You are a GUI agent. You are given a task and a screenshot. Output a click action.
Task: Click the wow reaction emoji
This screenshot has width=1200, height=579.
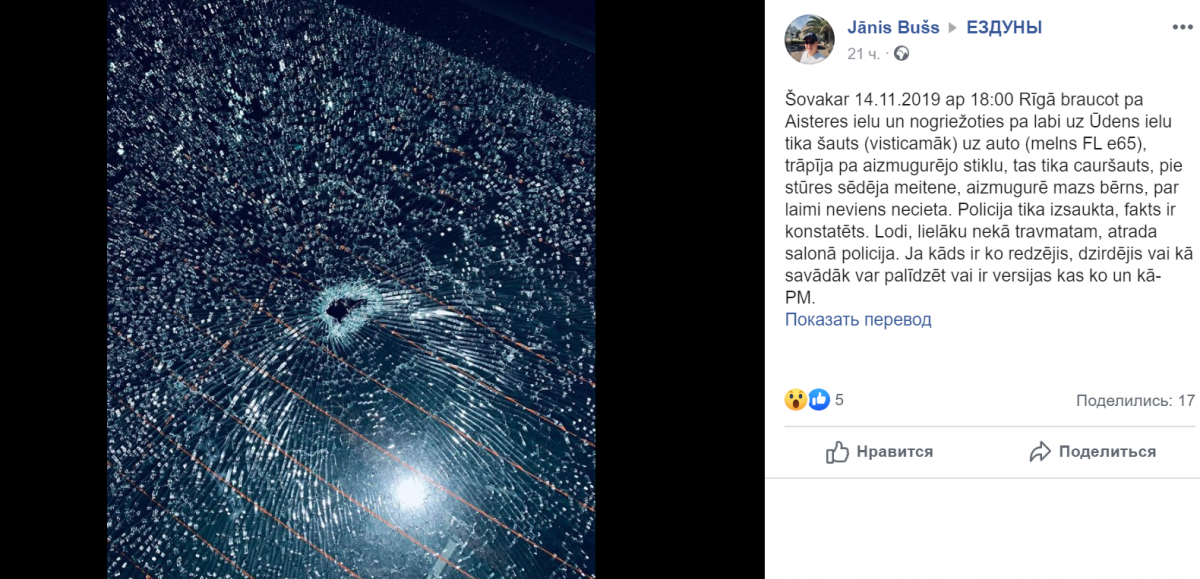coord(796,400)
